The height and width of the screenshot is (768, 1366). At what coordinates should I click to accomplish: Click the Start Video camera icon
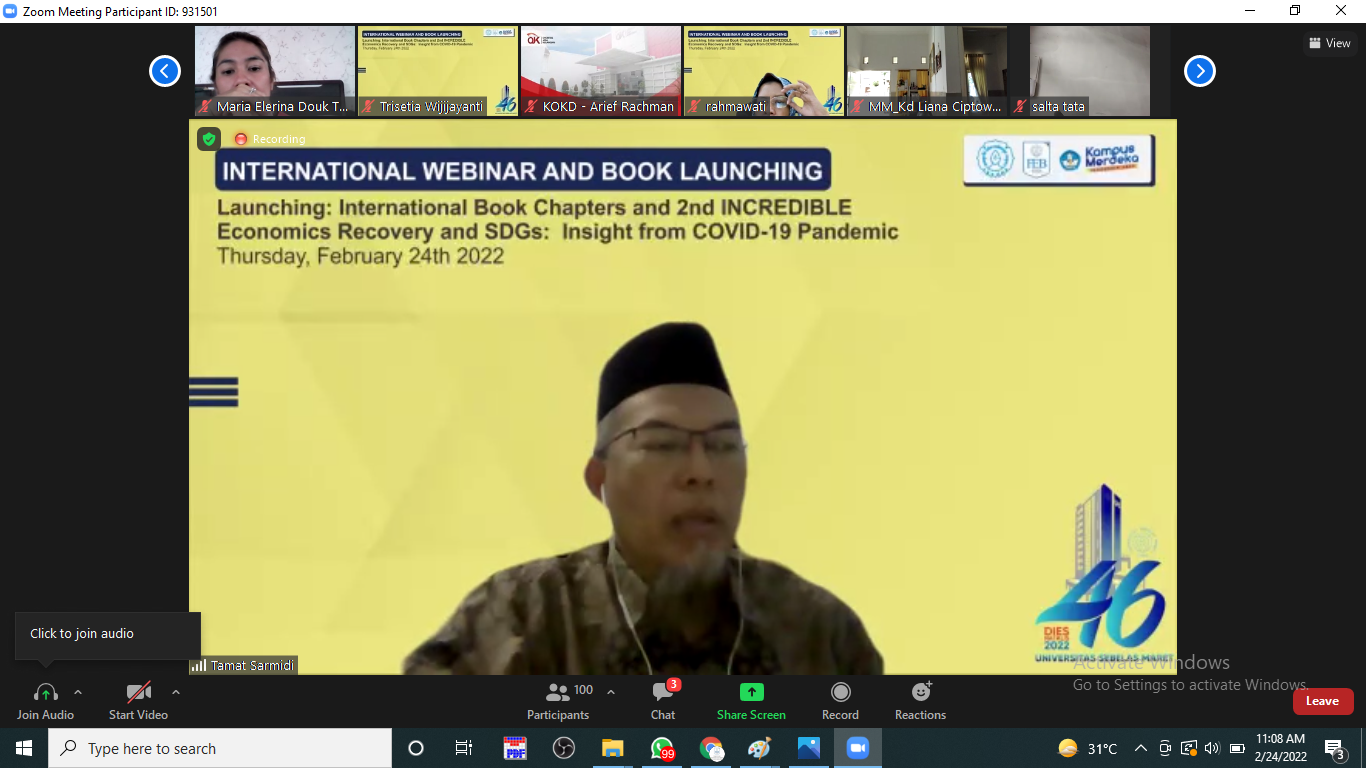click(138, 692)
